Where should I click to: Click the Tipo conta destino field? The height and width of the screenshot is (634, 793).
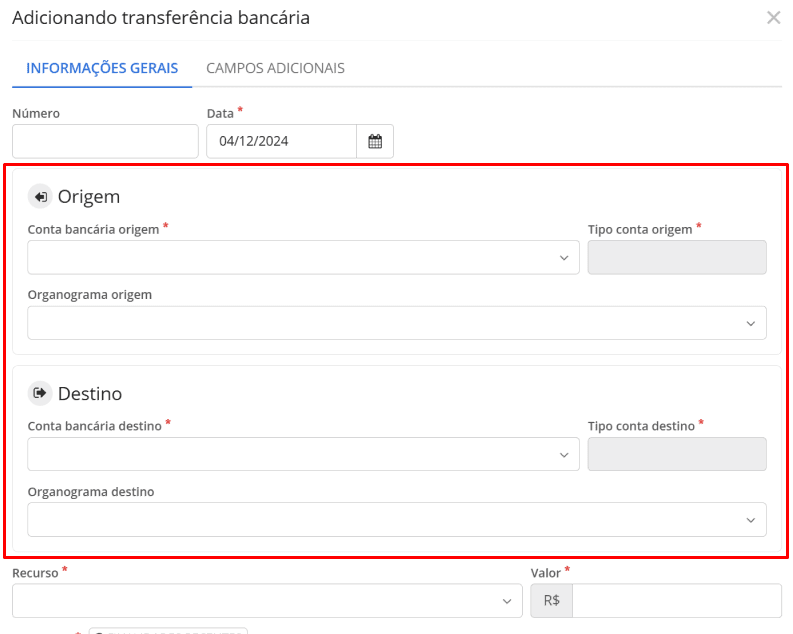coord(677,454)
